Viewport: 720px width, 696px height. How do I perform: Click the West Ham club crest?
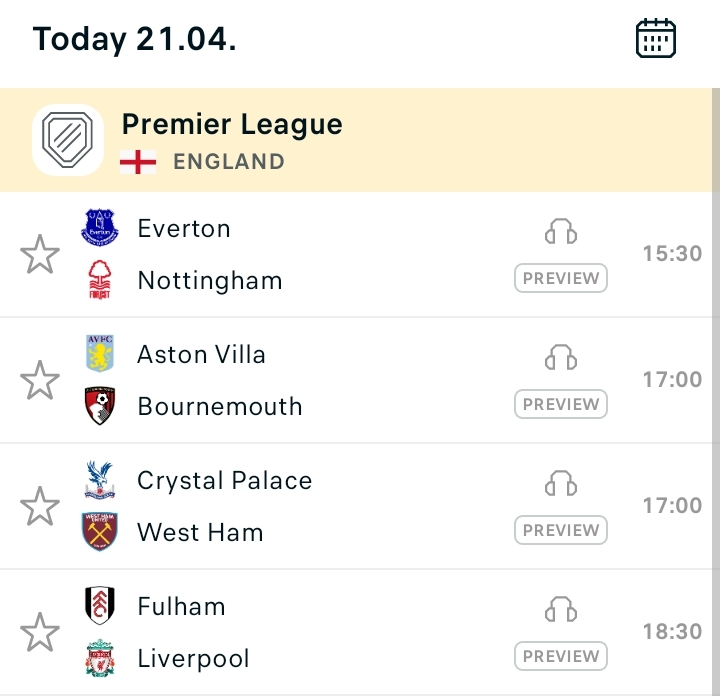point(100,532)
